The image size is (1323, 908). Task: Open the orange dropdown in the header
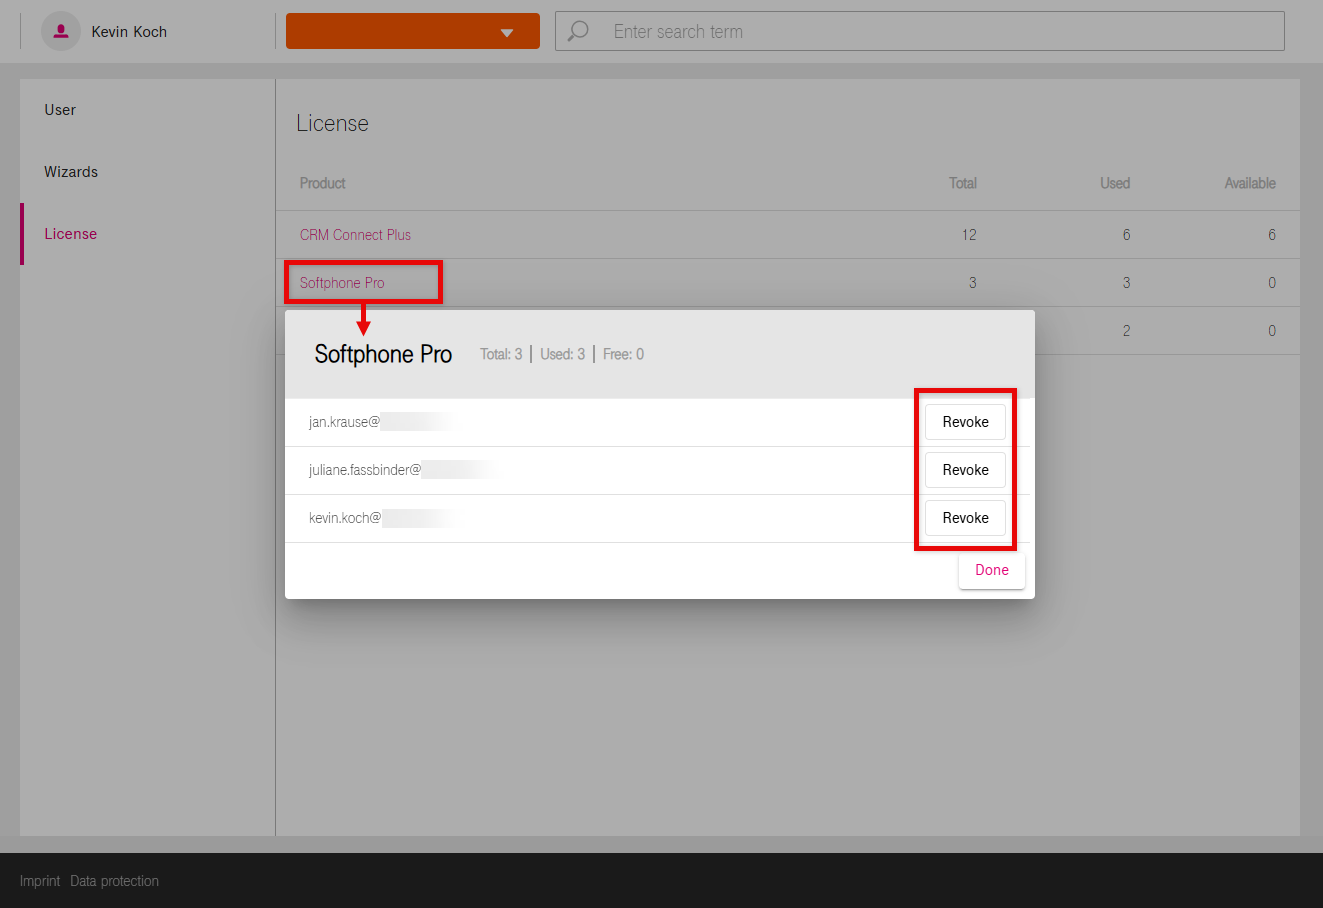pos(412,31)
